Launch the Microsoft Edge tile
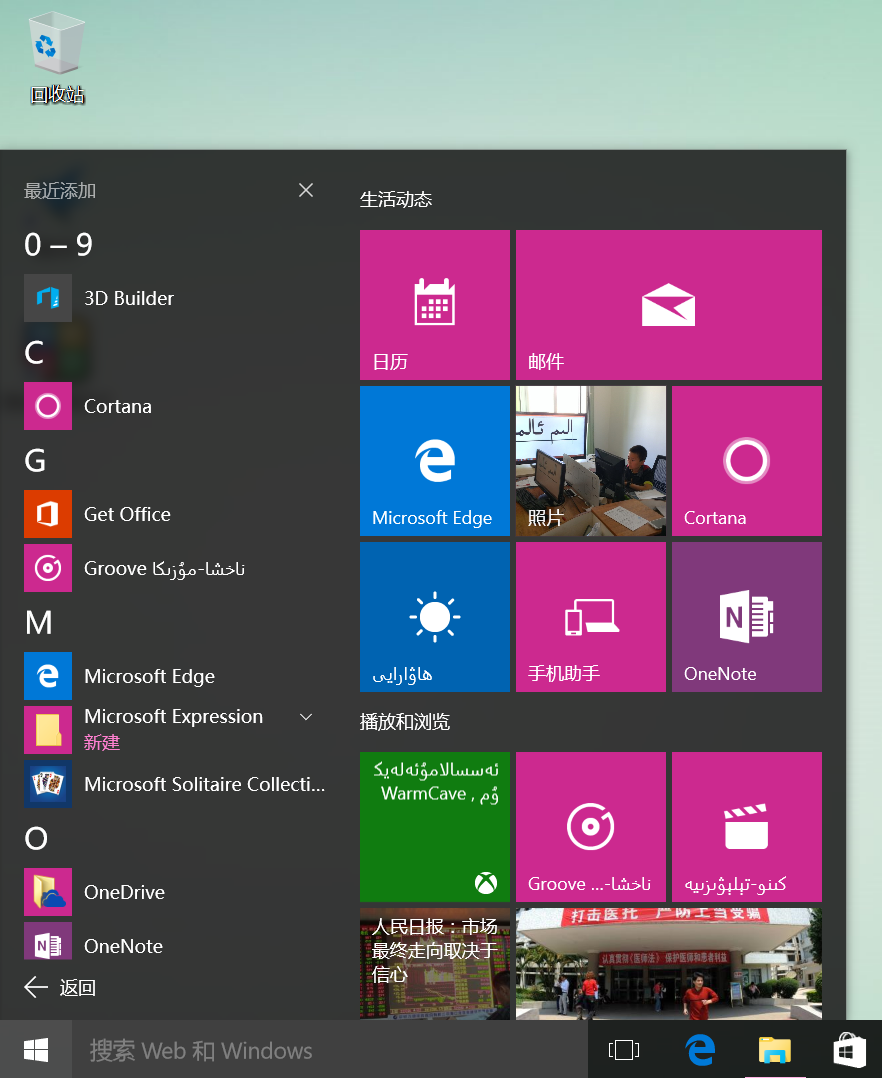882x1078 pixels. click(434, 461)
